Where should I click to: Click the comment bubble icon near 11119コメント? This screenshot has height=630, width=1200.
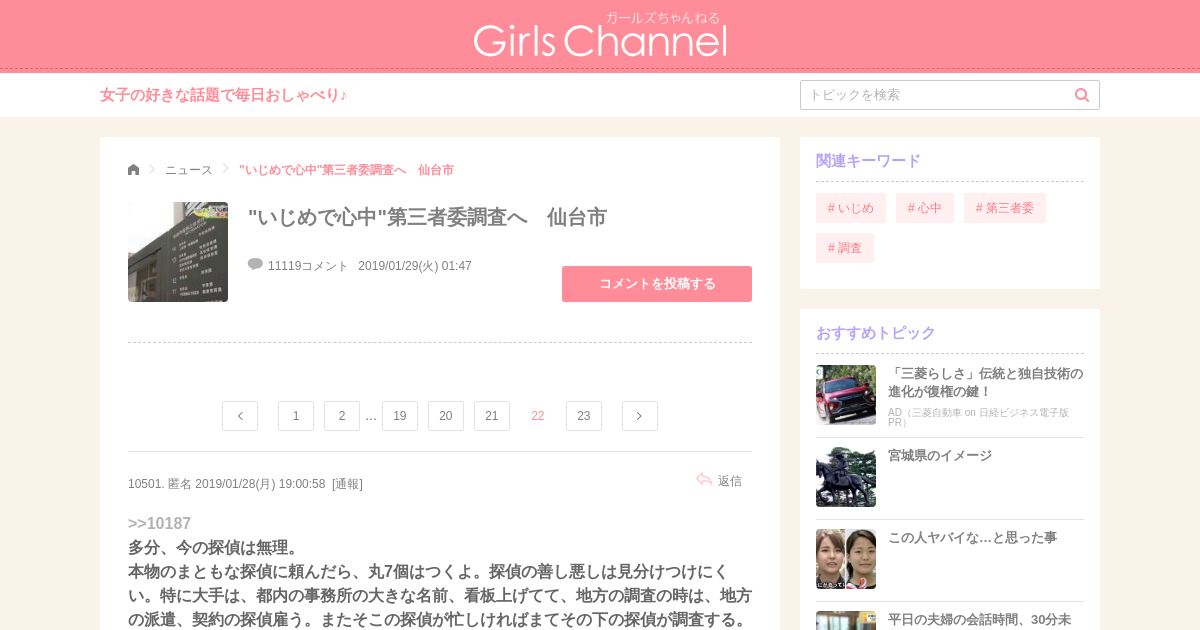(255, 265)
